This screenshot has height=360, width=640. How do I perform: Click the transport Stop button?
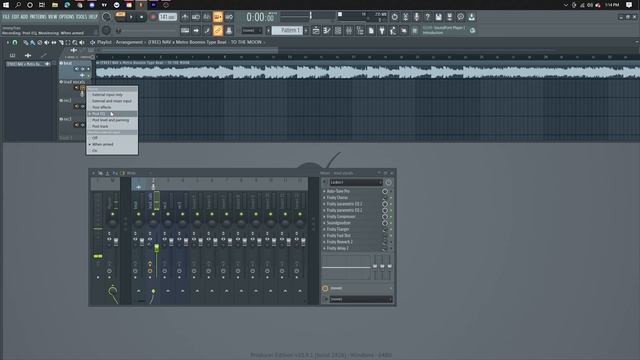tap(141, 17)
